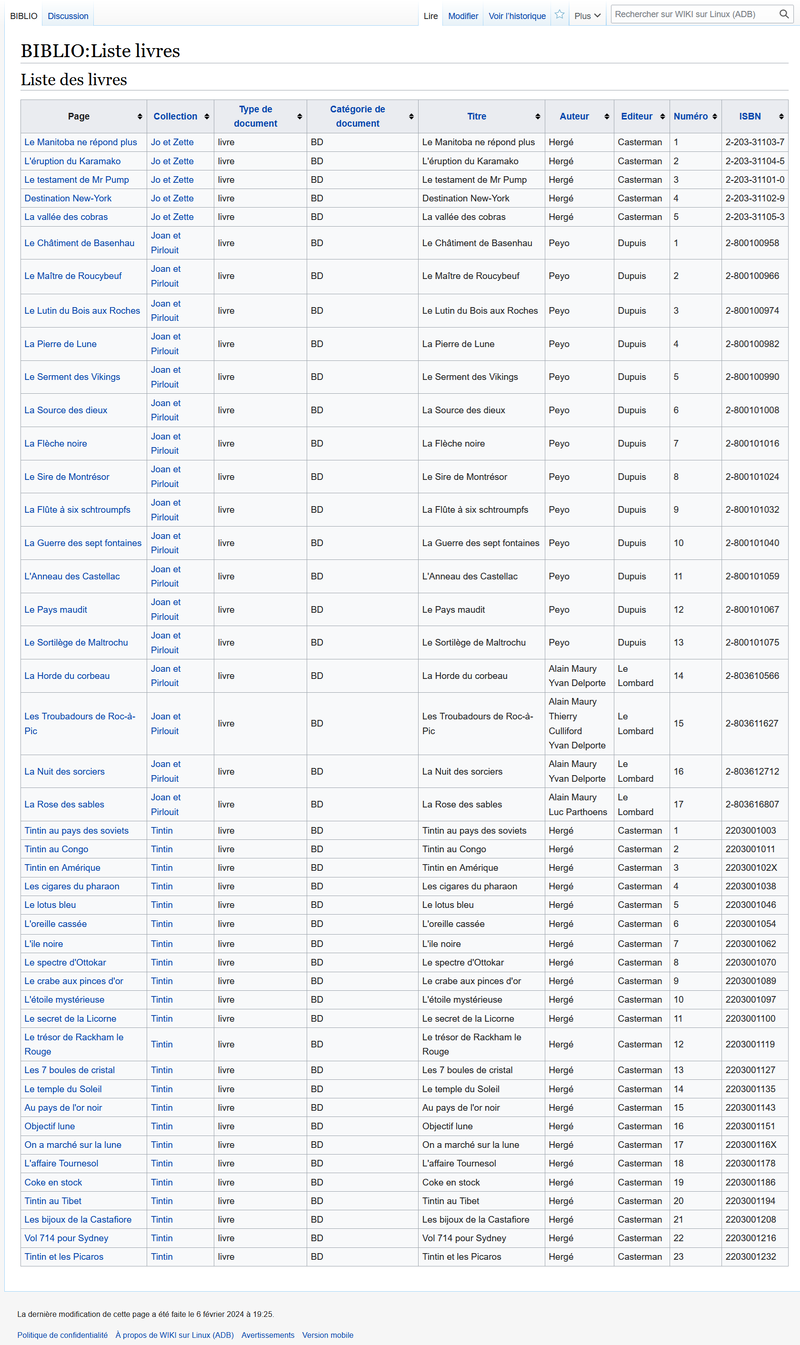Click the BIBLIO:Liste livres page heading
This screenshot has height=1345, width=800.
pos(100,51)
